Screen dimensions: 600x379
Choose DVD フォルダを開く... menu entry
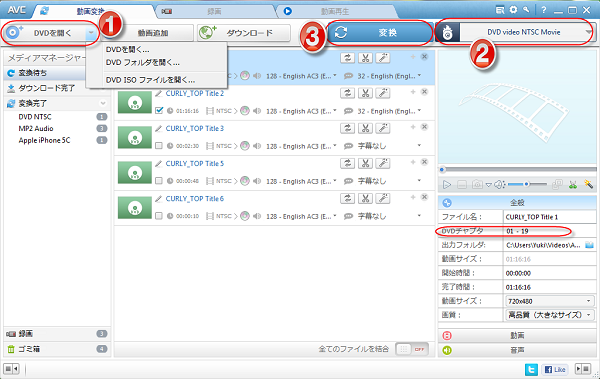[x=143, y=62]
